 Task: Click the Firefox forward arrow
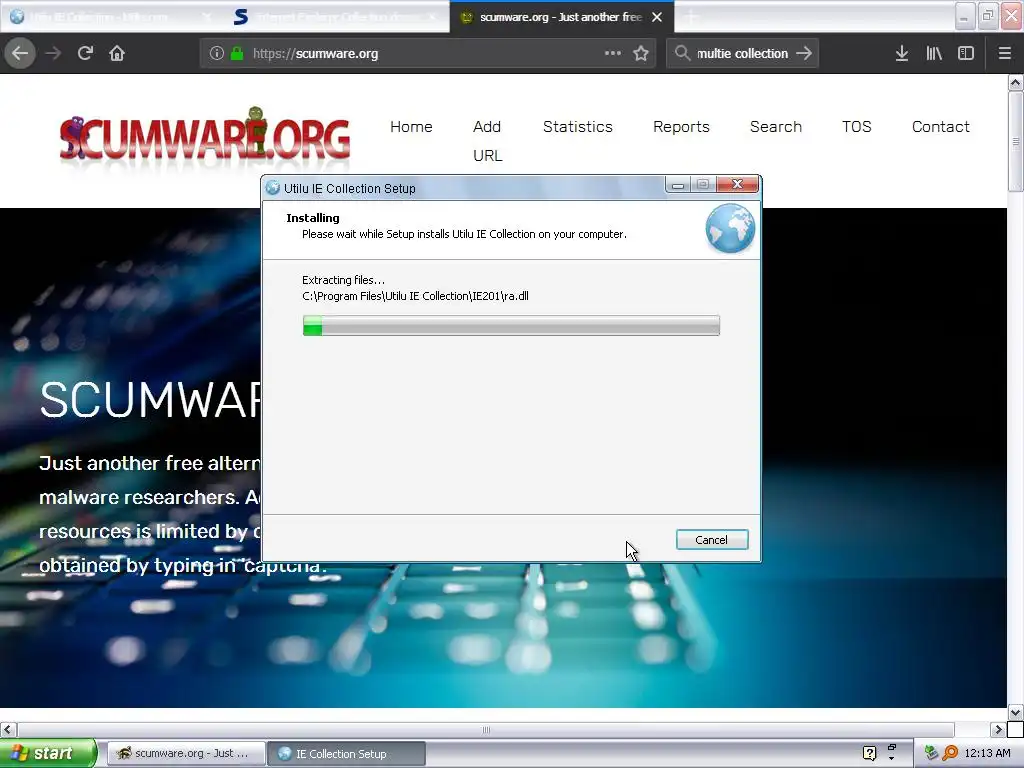[53, 54]
